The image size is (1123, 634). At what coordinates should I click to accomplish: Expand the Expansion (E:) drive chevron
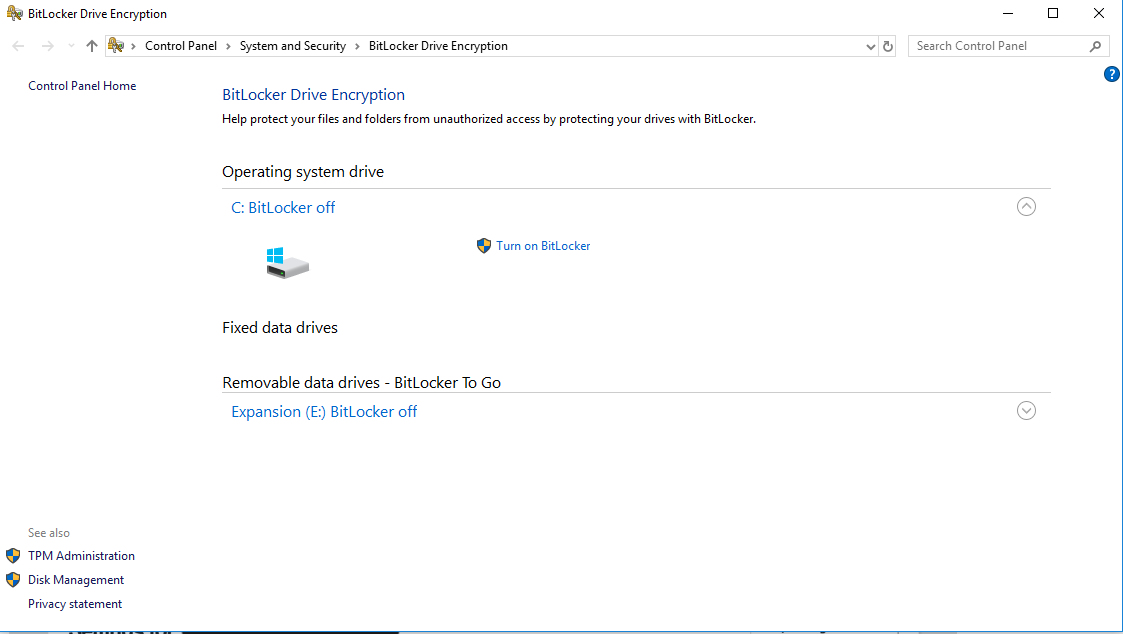click(1026, 410)
